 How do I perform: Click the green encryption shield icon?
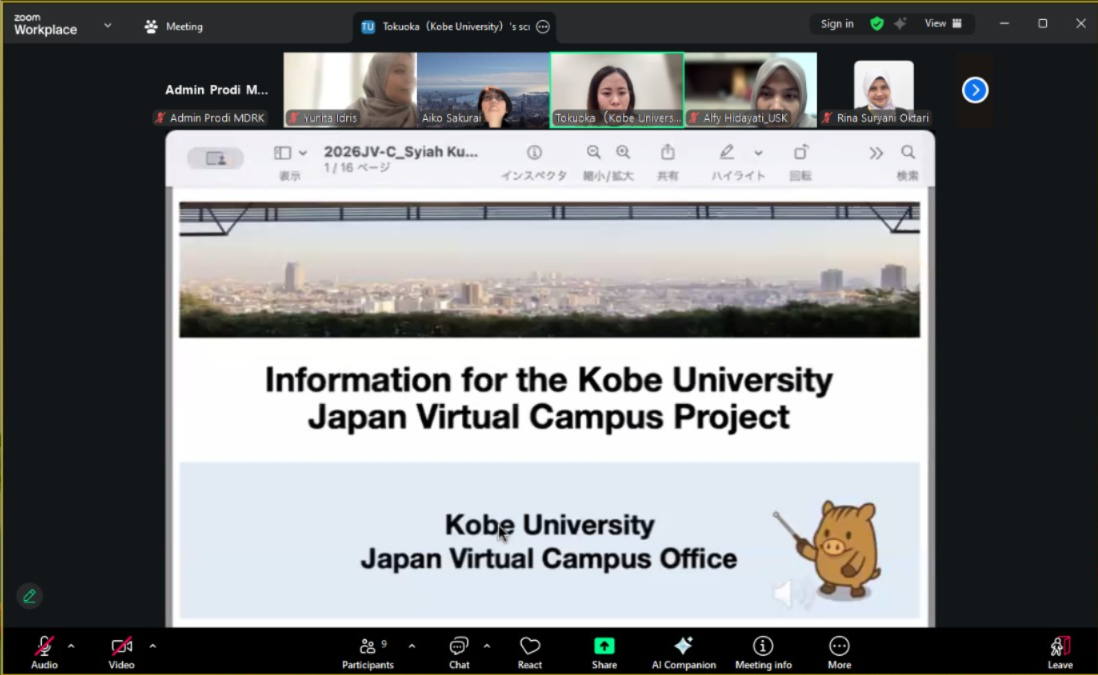[877, 24]
